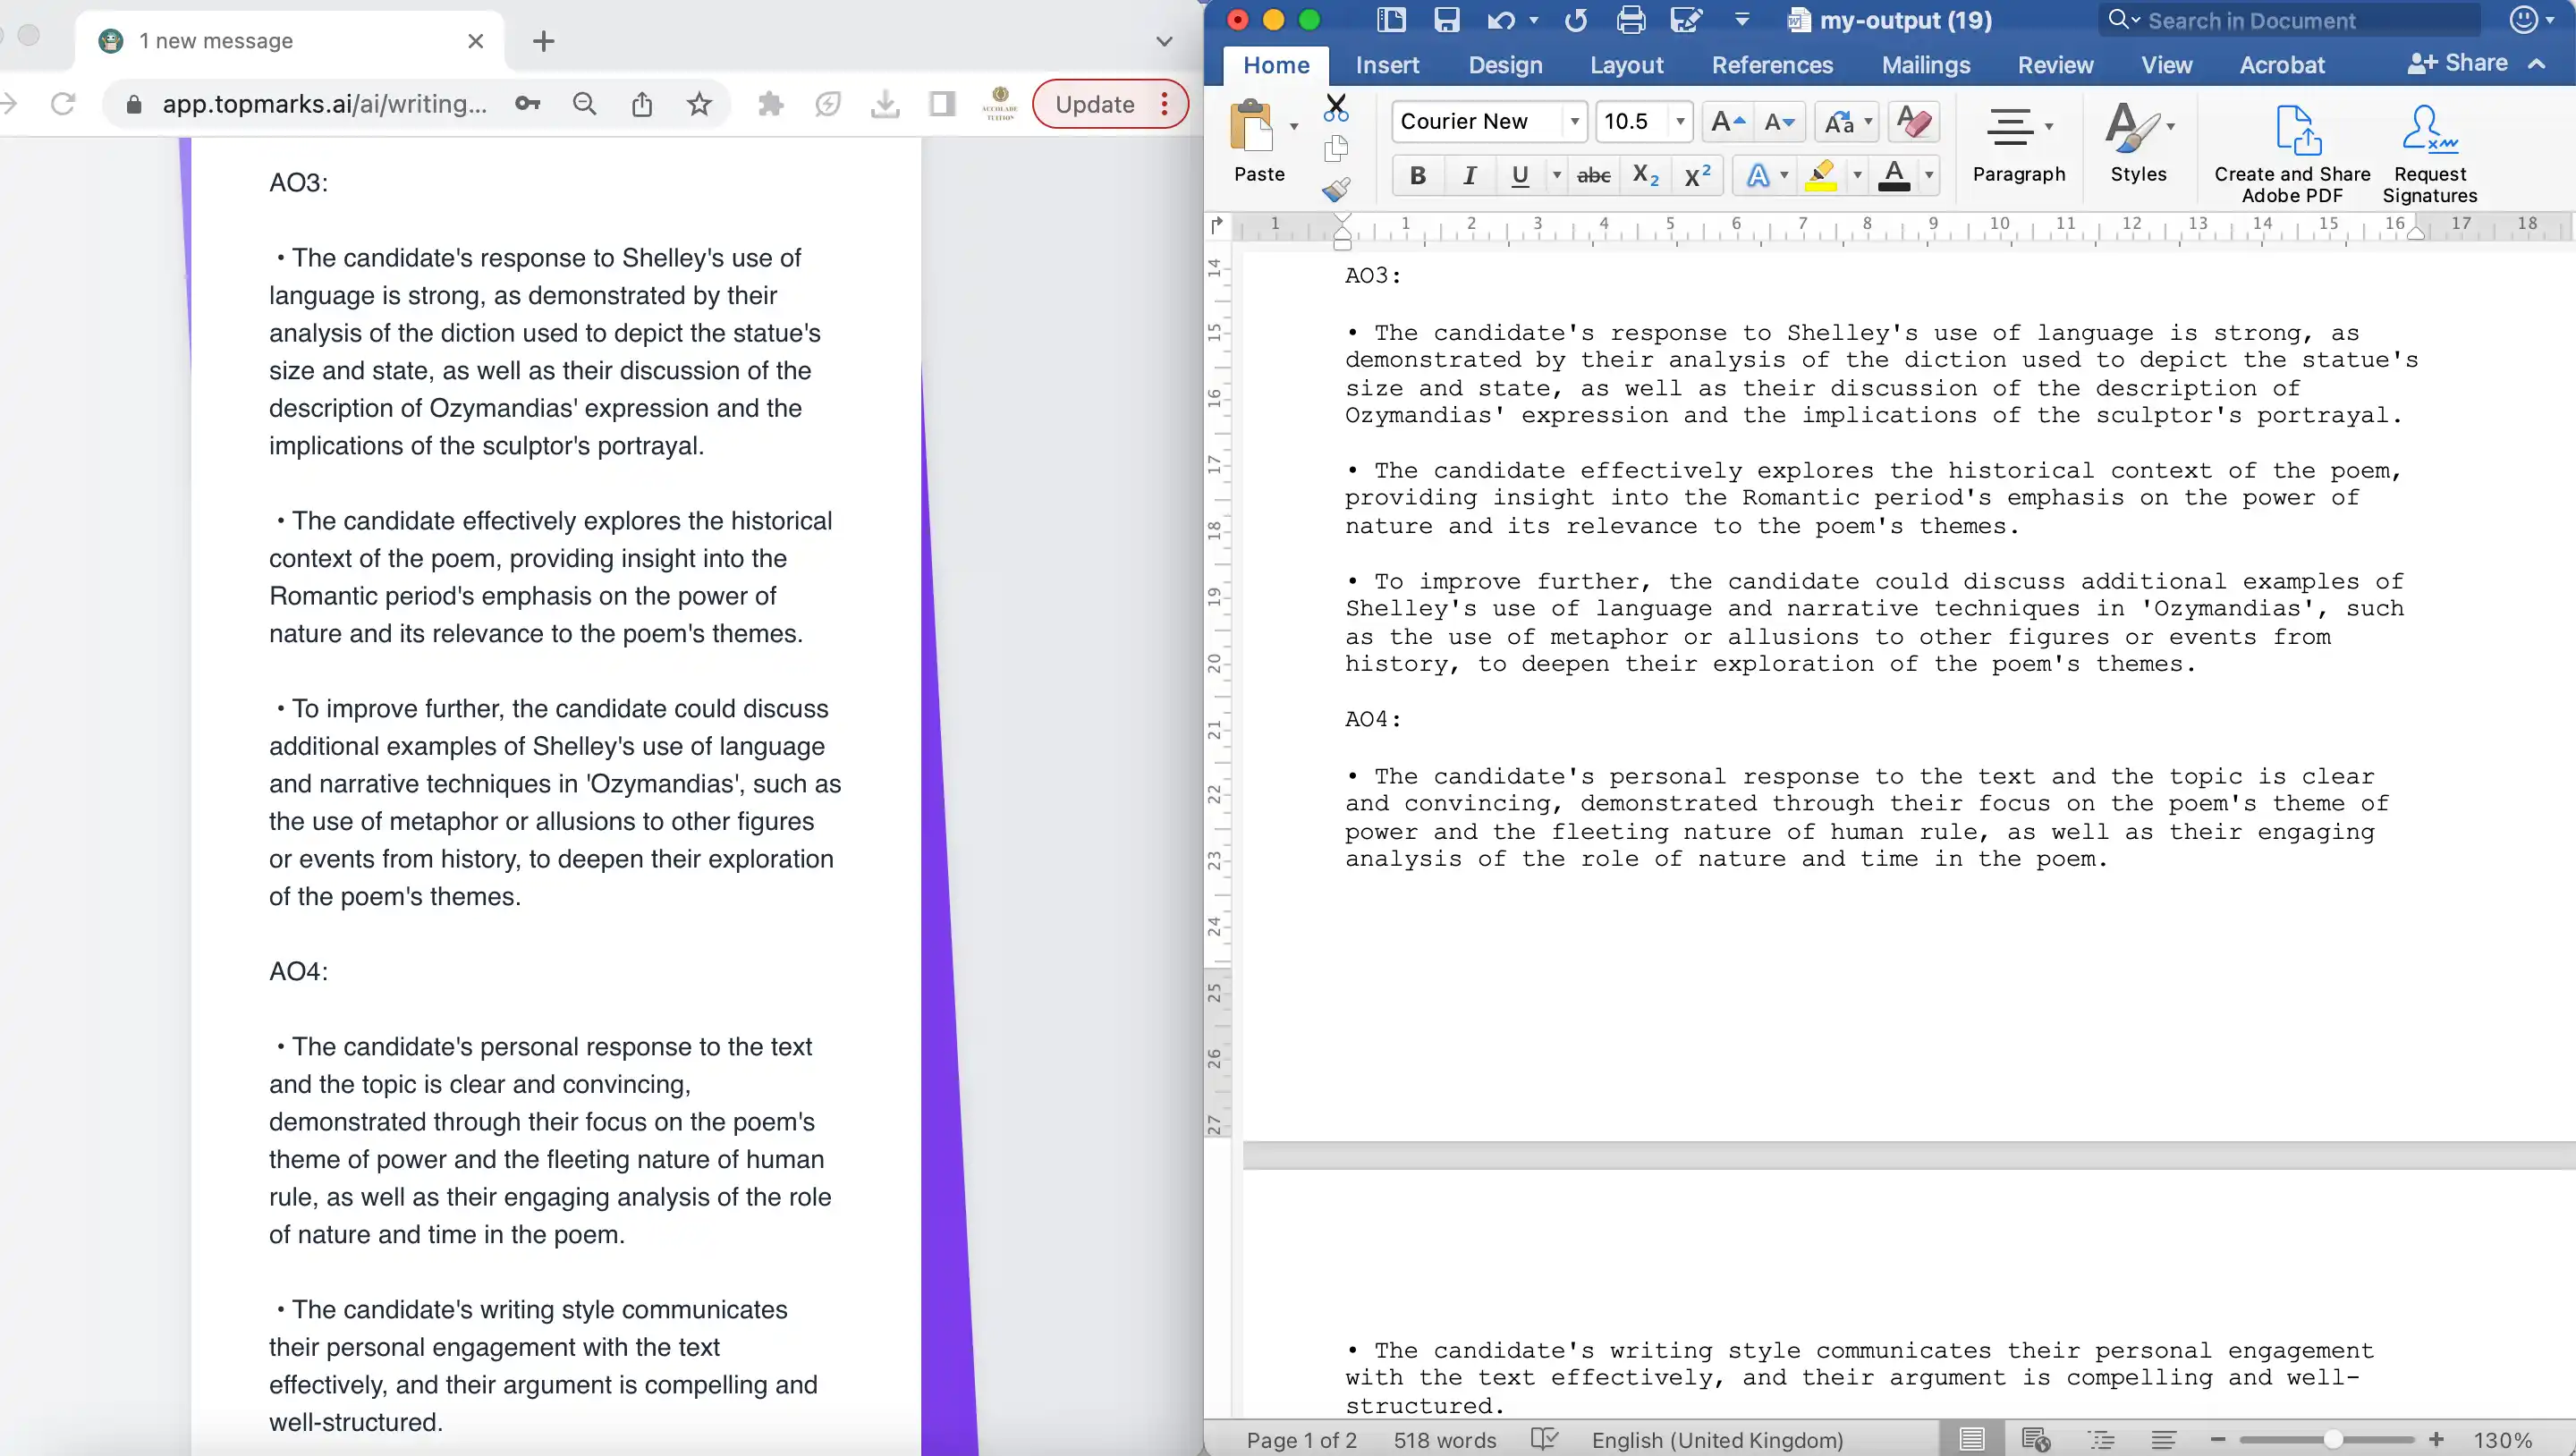The image size is (2576, 1456).
Task: Open the Design ribbon tab
Action: tap(1505, 65)
